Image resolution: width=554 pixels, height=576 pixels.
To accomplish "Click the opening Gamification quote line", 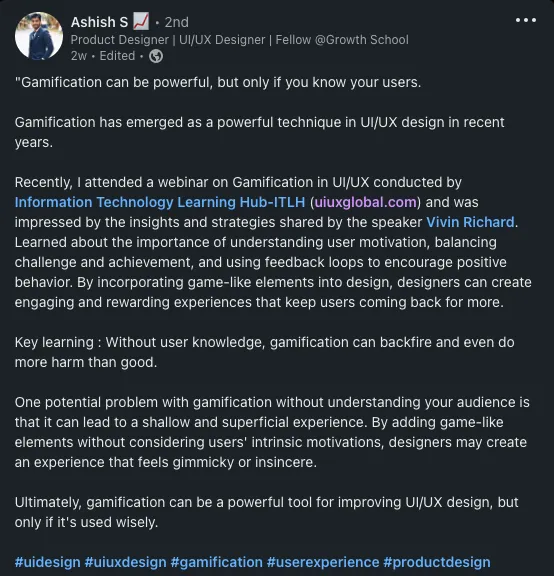I will [x=218, y=82].
